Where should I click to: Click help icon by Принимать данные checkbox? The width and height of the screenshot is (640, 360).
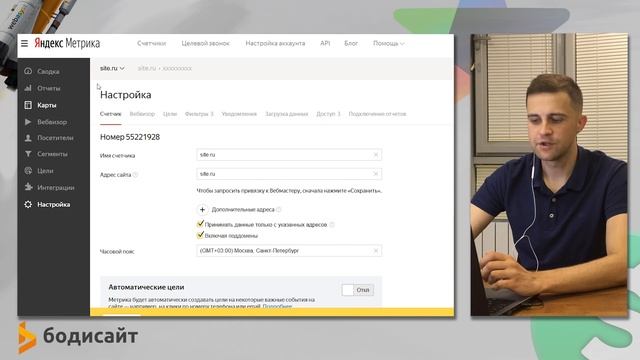[332, 224]
